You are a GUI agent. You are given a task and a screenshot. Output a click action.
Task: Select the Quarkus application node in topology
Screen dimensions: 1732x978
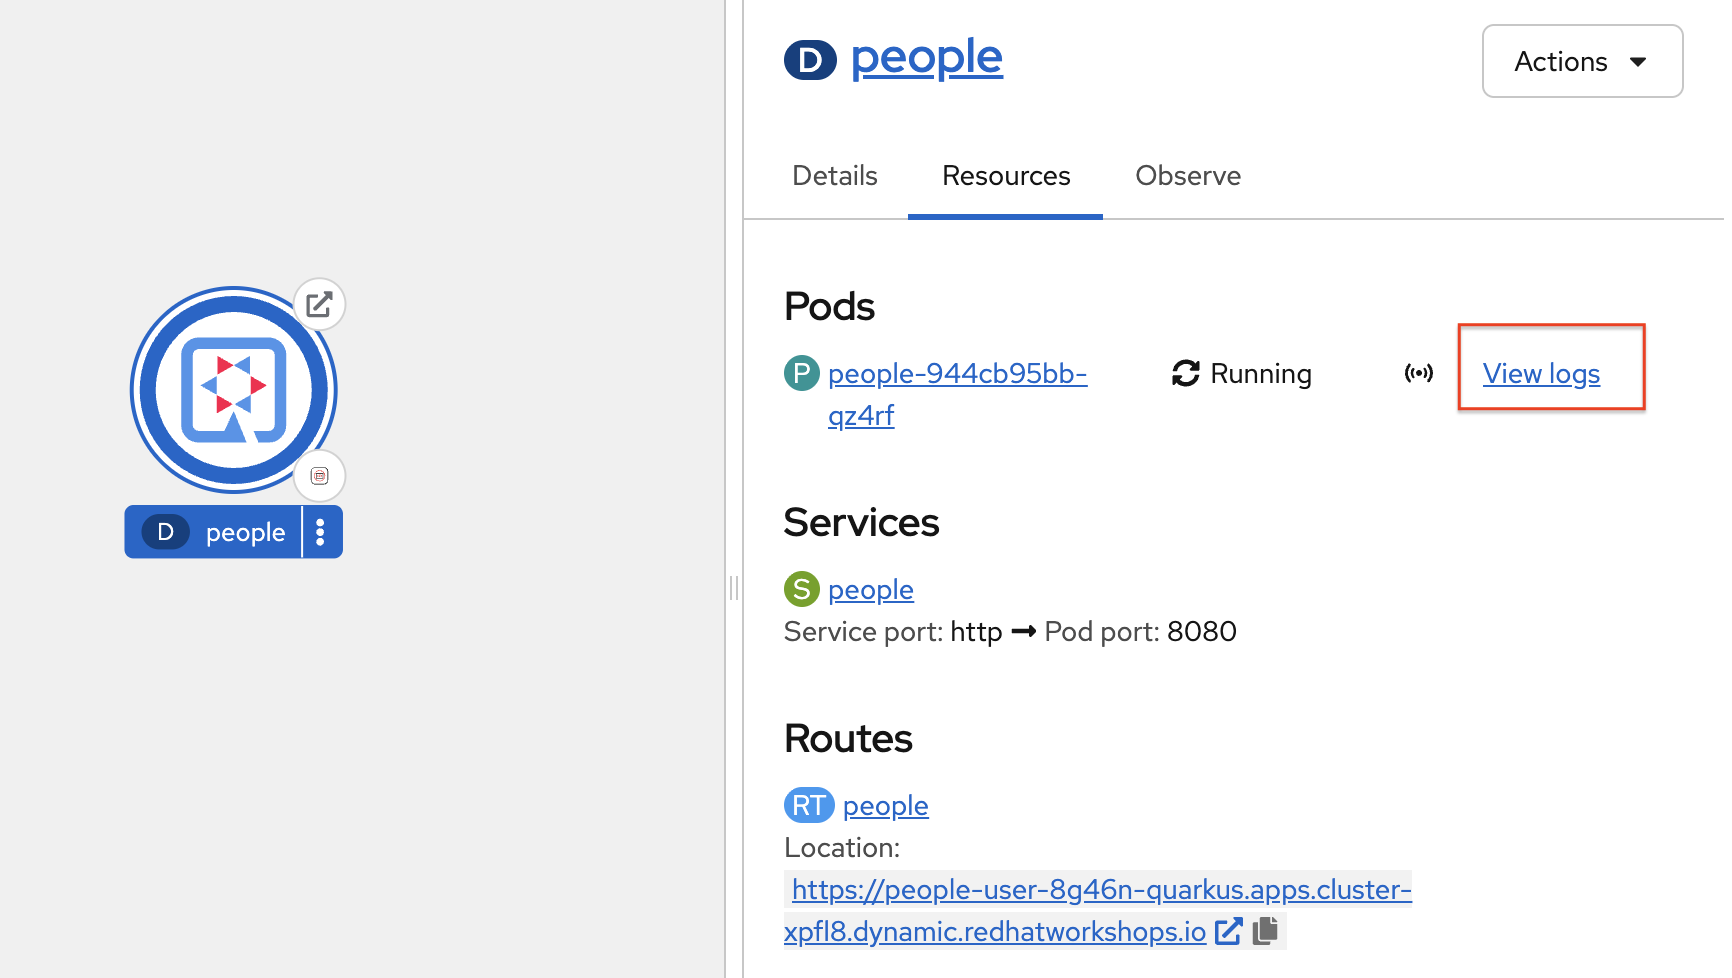(233, 390)
